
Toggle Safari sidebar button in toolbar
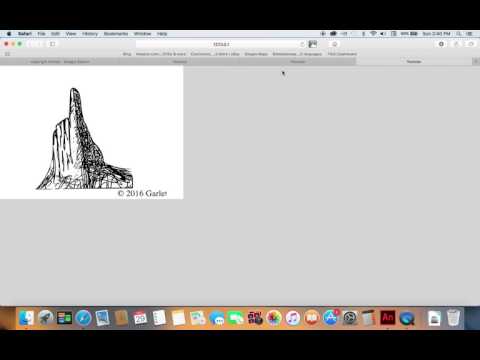[52, 44]
